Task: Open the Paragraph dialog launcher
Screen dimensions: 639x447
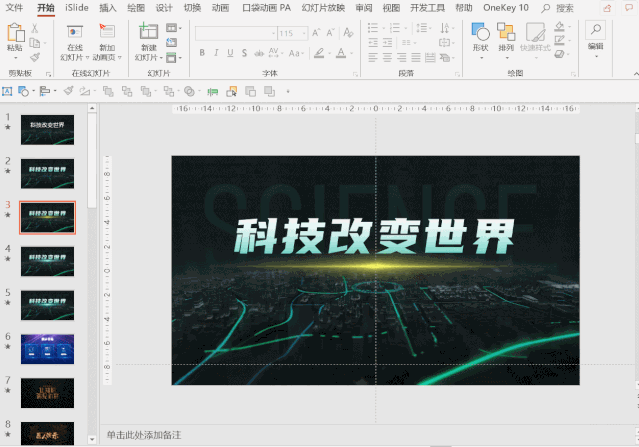Action: coord(457,74)
